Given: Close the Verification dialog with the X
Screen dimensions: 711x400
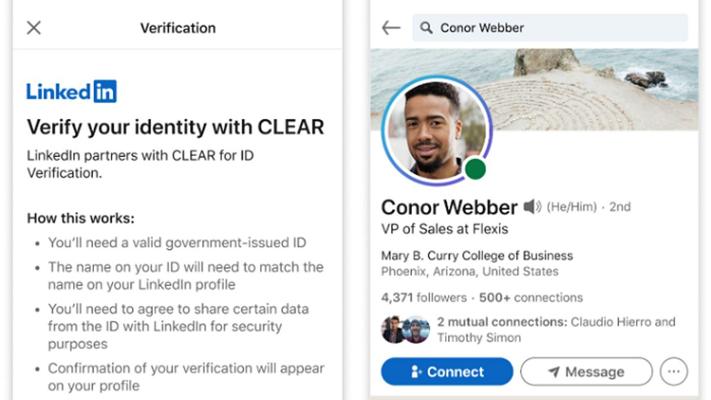Looking at the screenshot, I should tap(34, 28).
